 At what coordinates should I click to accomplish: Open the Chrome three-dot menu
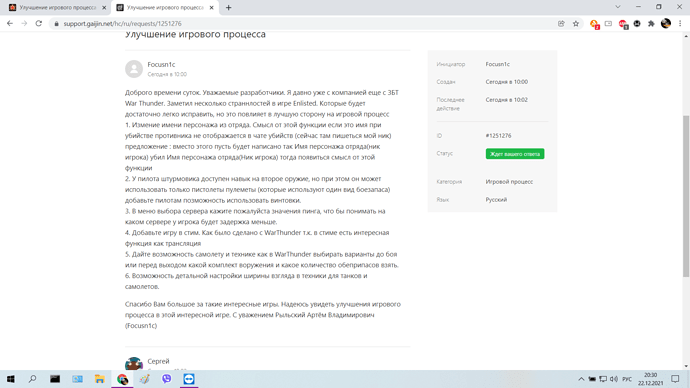coord(680,24)
